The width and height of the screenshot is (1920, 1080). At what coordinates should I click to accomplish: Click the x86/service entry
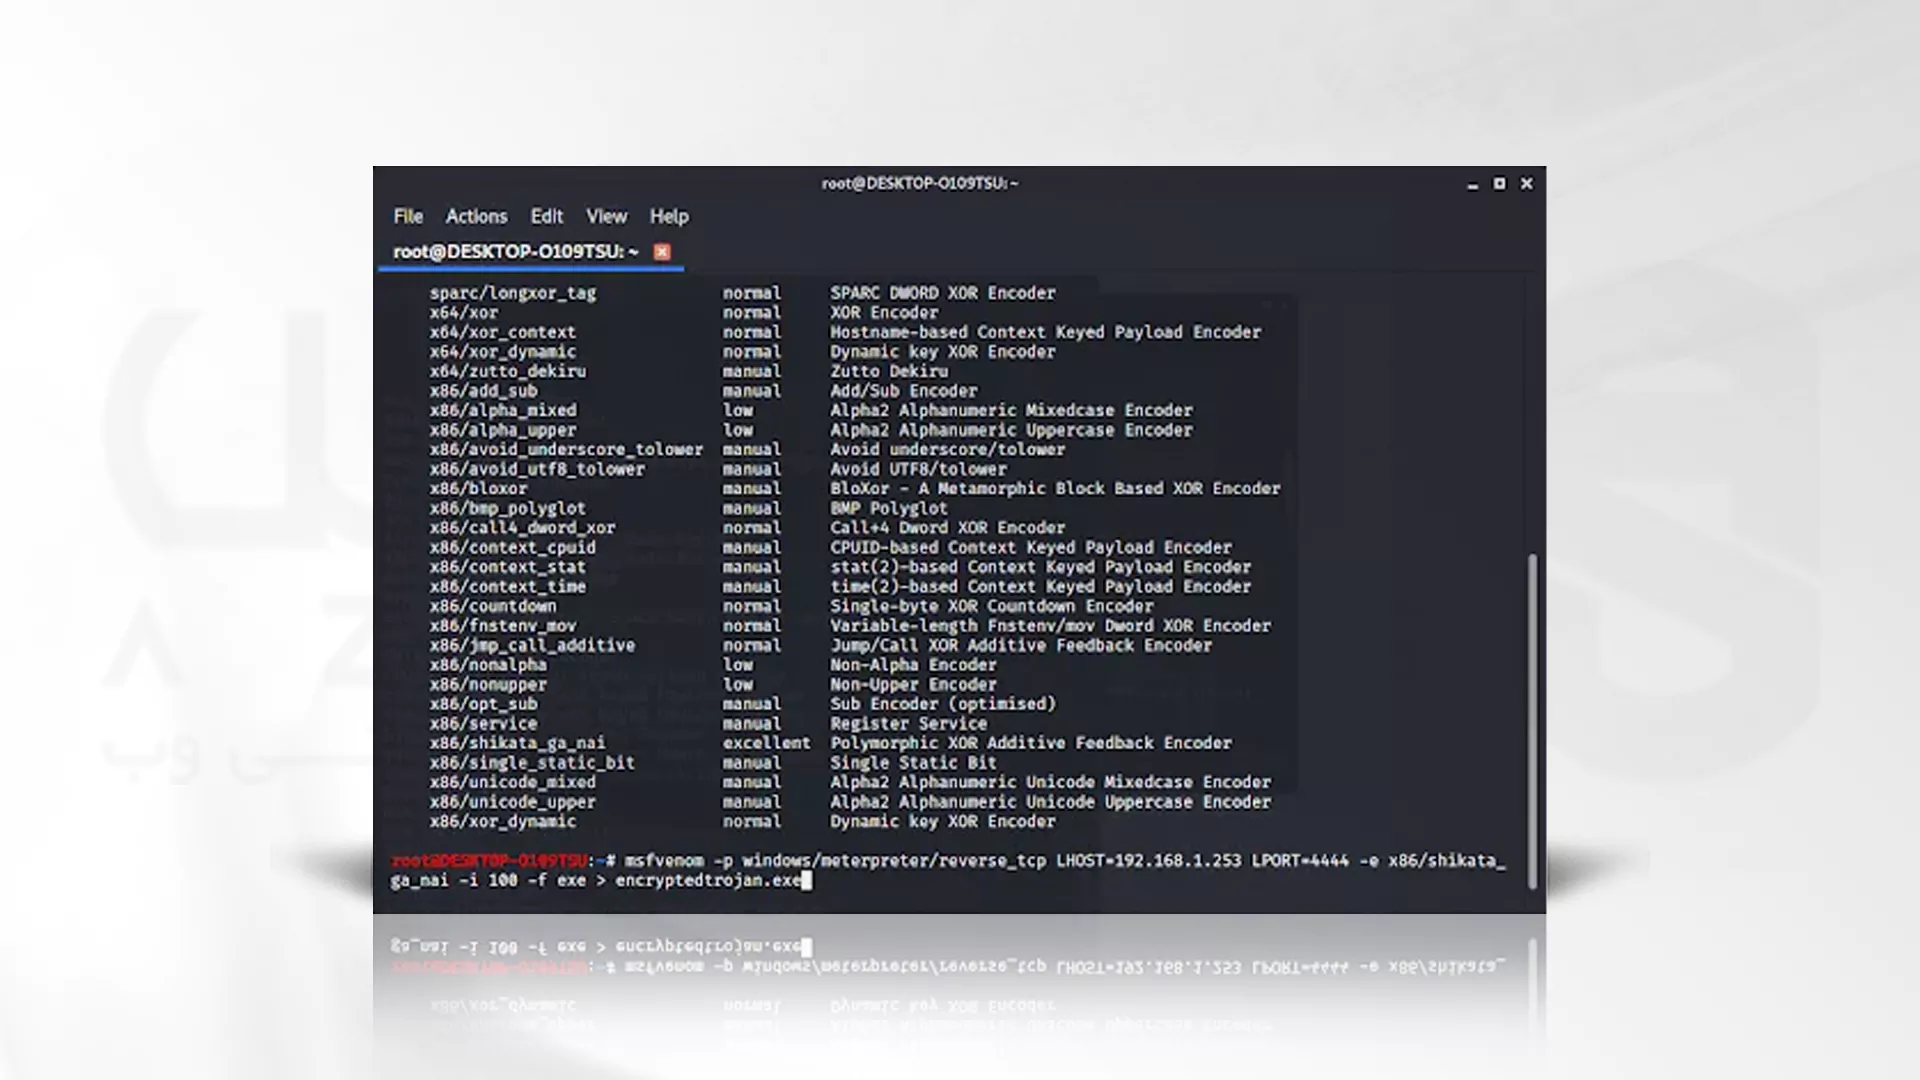(x=484, y=723)
